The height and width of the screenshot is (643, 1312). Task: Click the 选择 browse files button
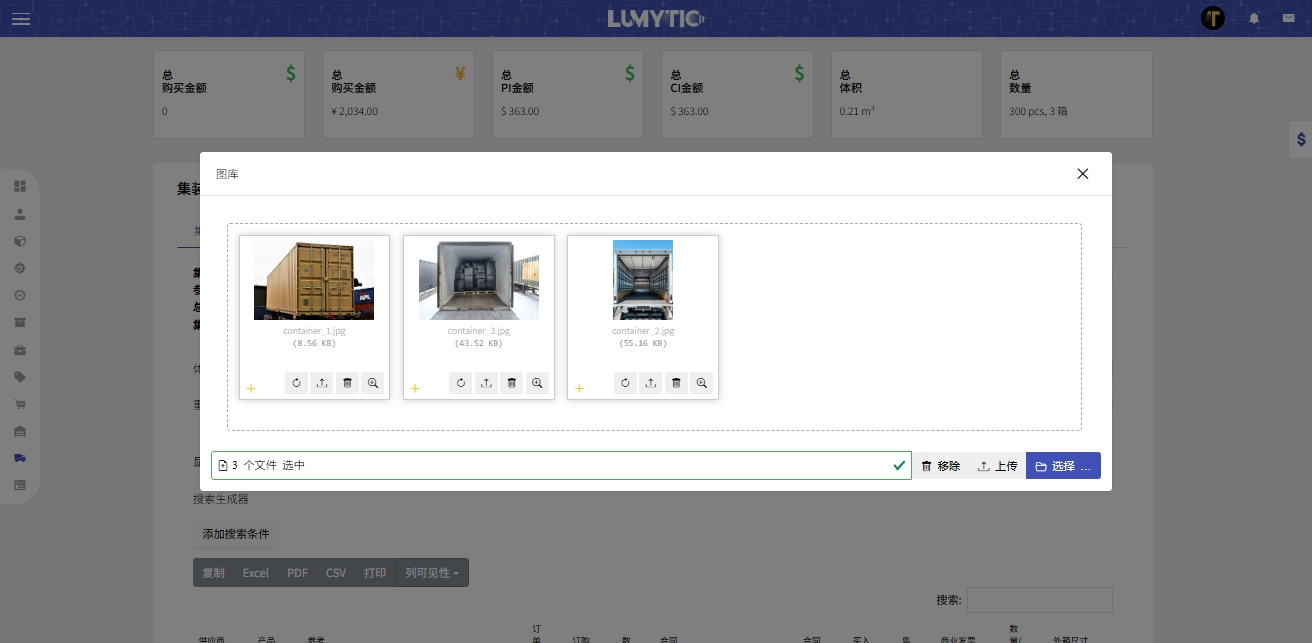[x=1063, y=466]
